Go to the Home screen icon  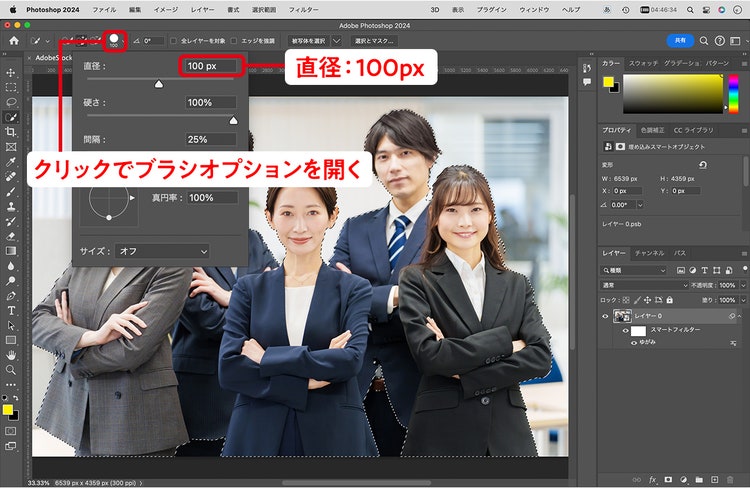coord(14,41)
